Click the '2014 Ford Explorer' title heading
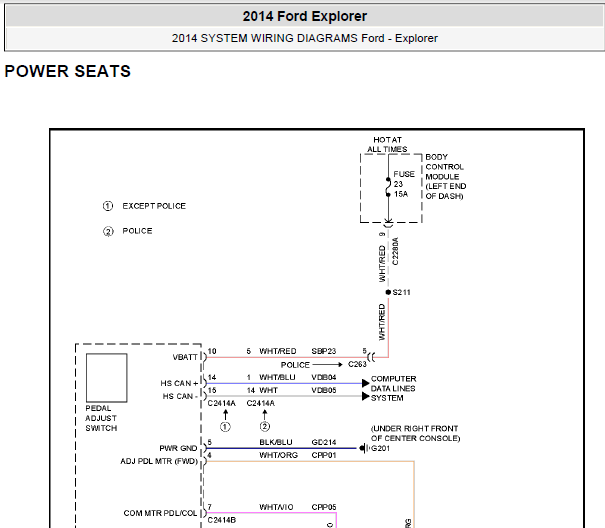 (304, 16)
